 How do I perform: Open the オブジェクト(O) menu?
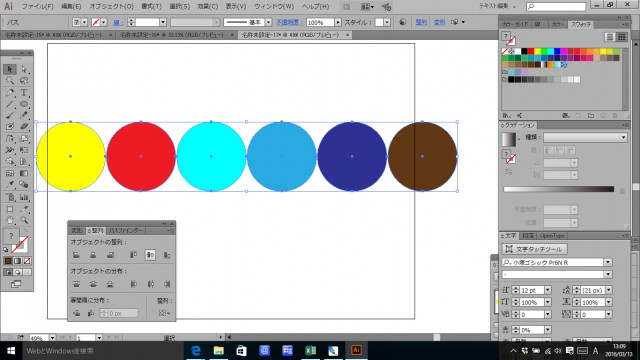pyautogui.click(x=111, y=7)
